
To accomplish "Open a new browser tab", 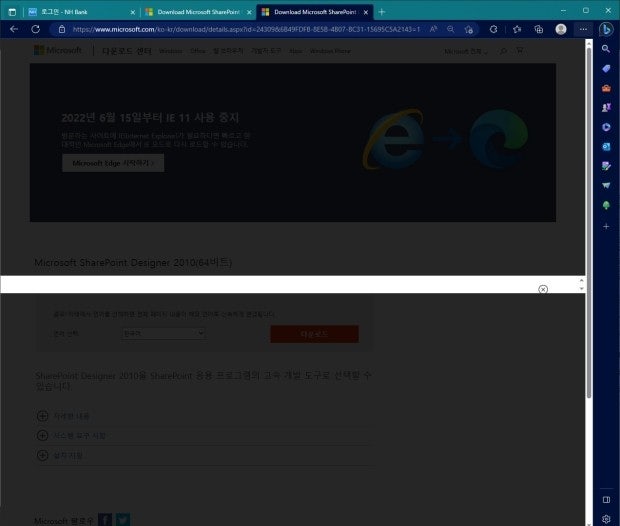I will 382,12.
